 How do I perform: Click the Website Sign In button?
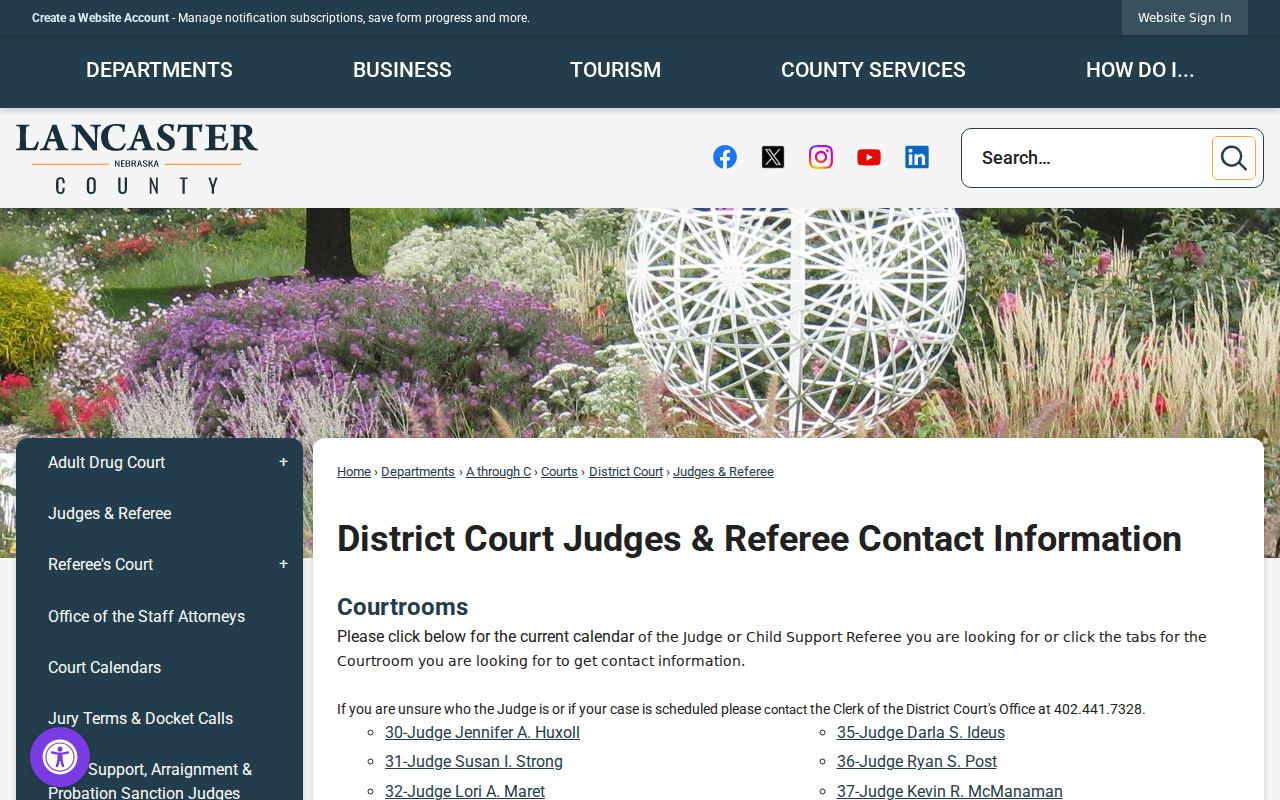coord(1185,18)
